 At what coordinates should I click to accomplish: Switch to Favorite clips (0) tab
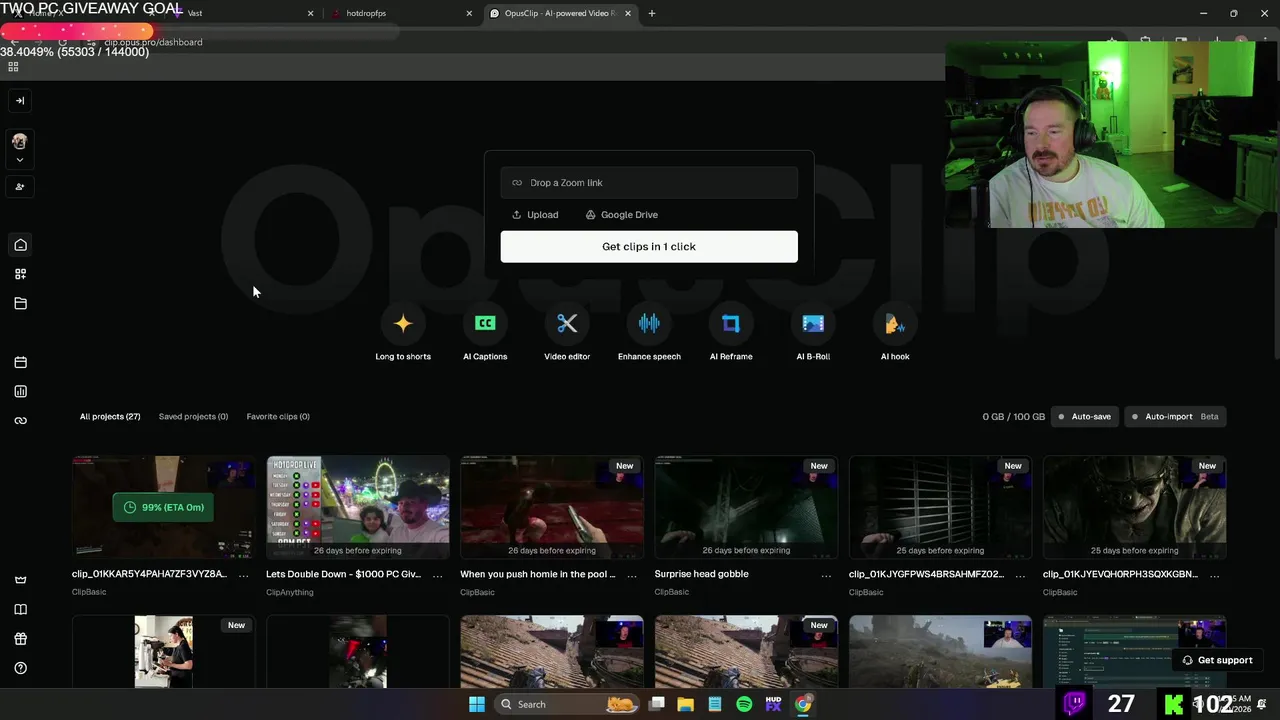278,416
